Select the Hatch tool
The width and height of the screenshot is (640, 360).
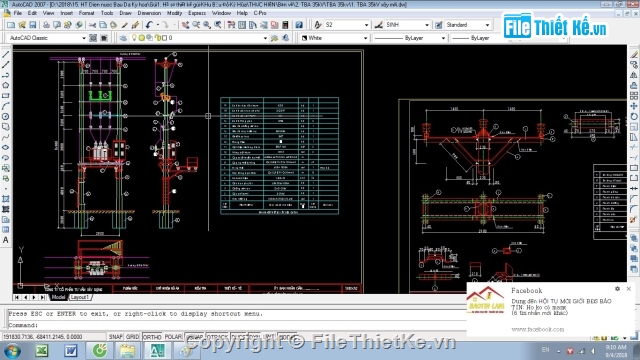point(6,199)
